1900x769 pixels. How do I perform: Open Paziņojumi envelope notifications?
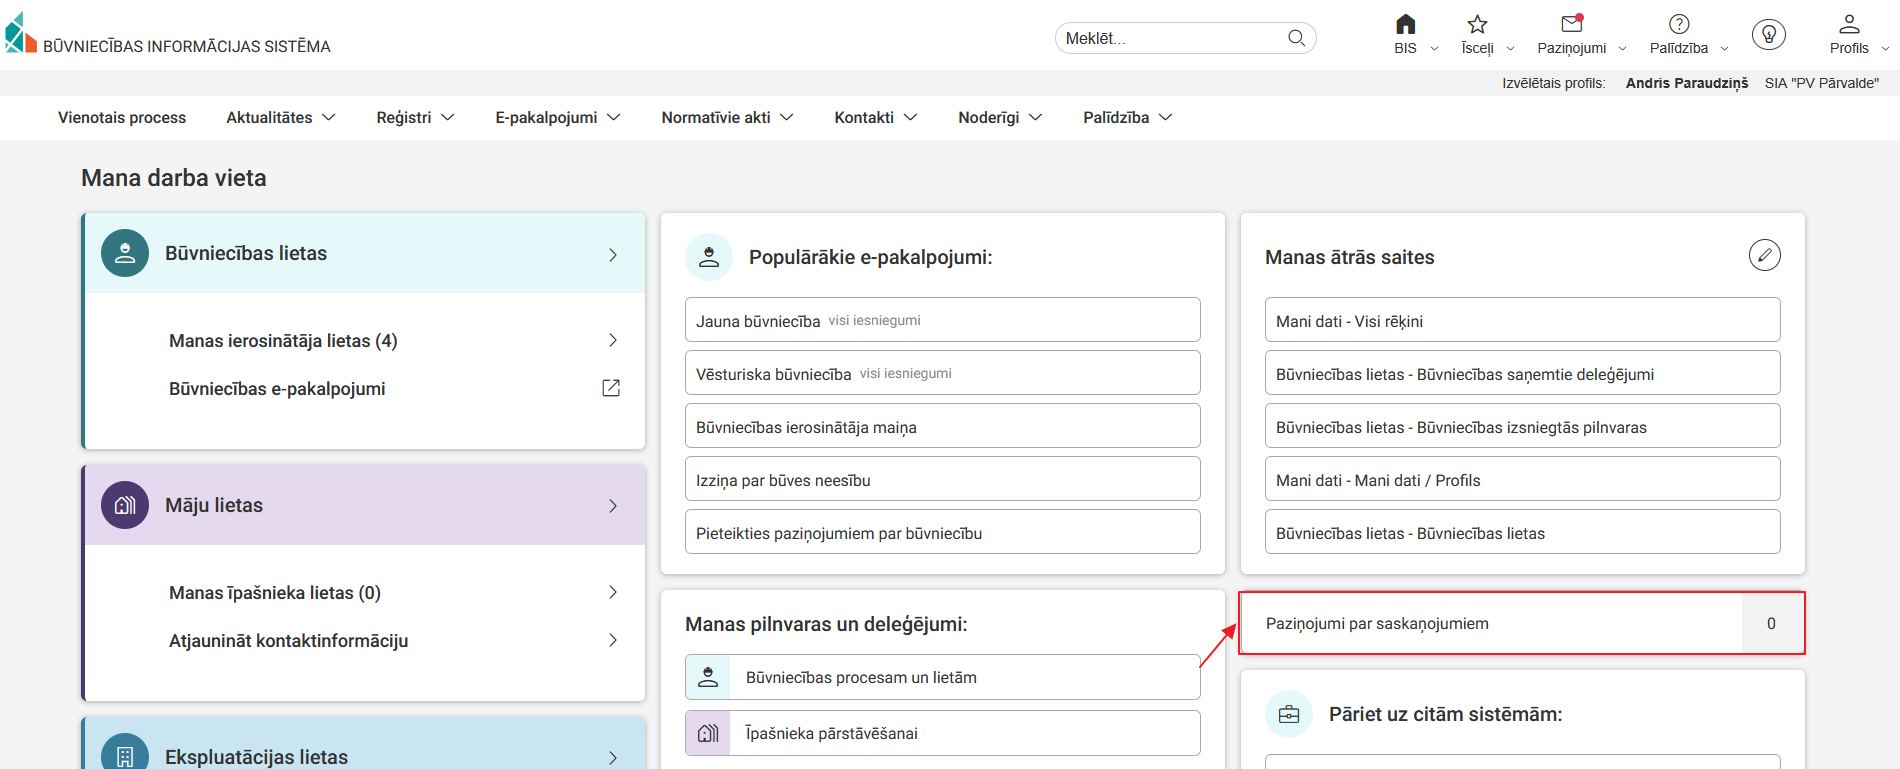1571,25
